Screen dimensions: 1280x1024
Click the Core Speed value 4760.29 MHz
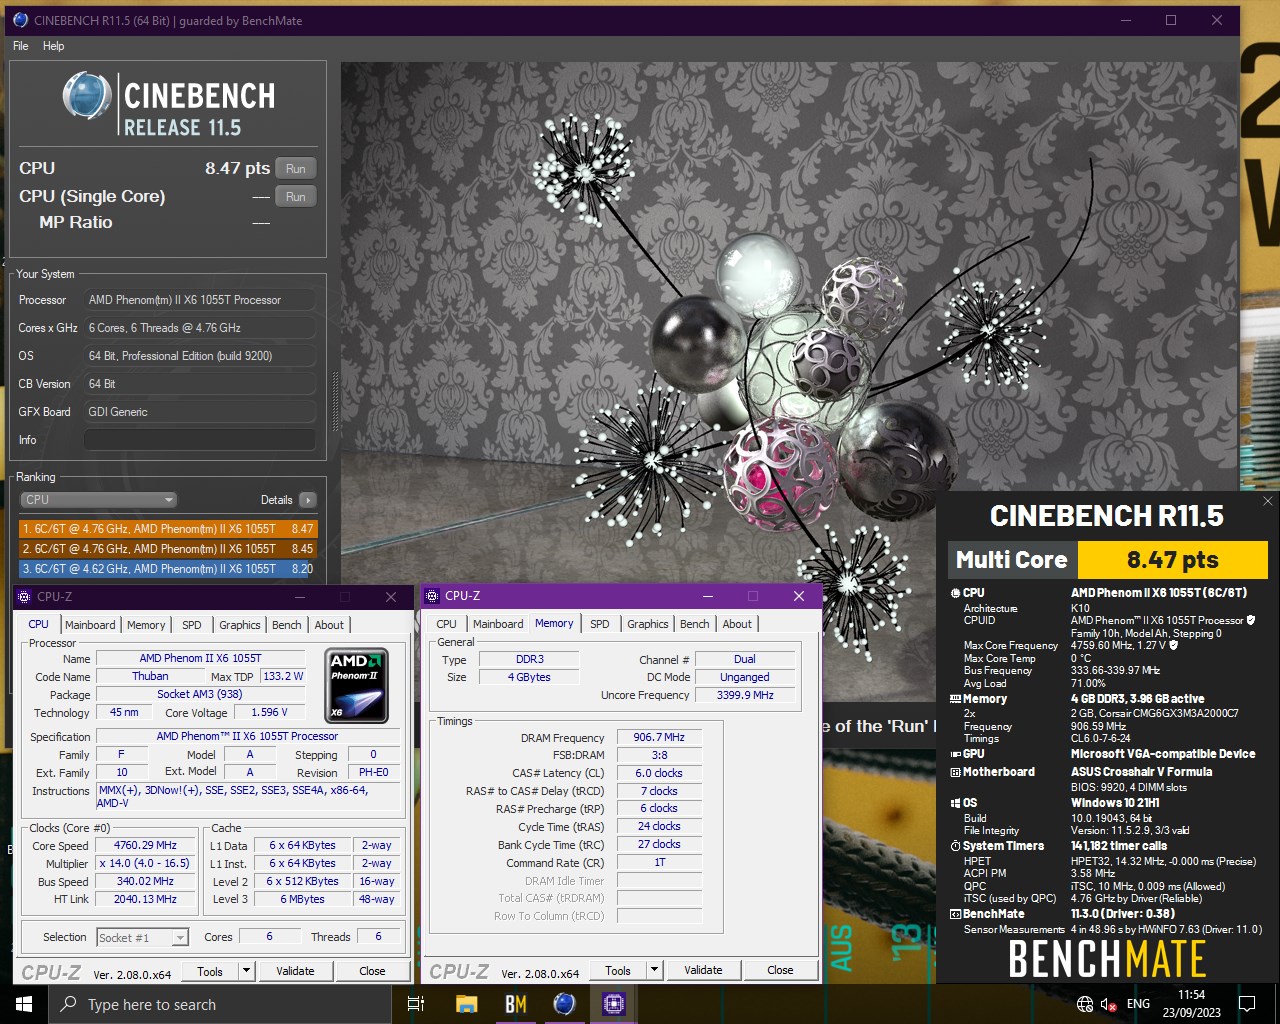[x=146, y=845]
